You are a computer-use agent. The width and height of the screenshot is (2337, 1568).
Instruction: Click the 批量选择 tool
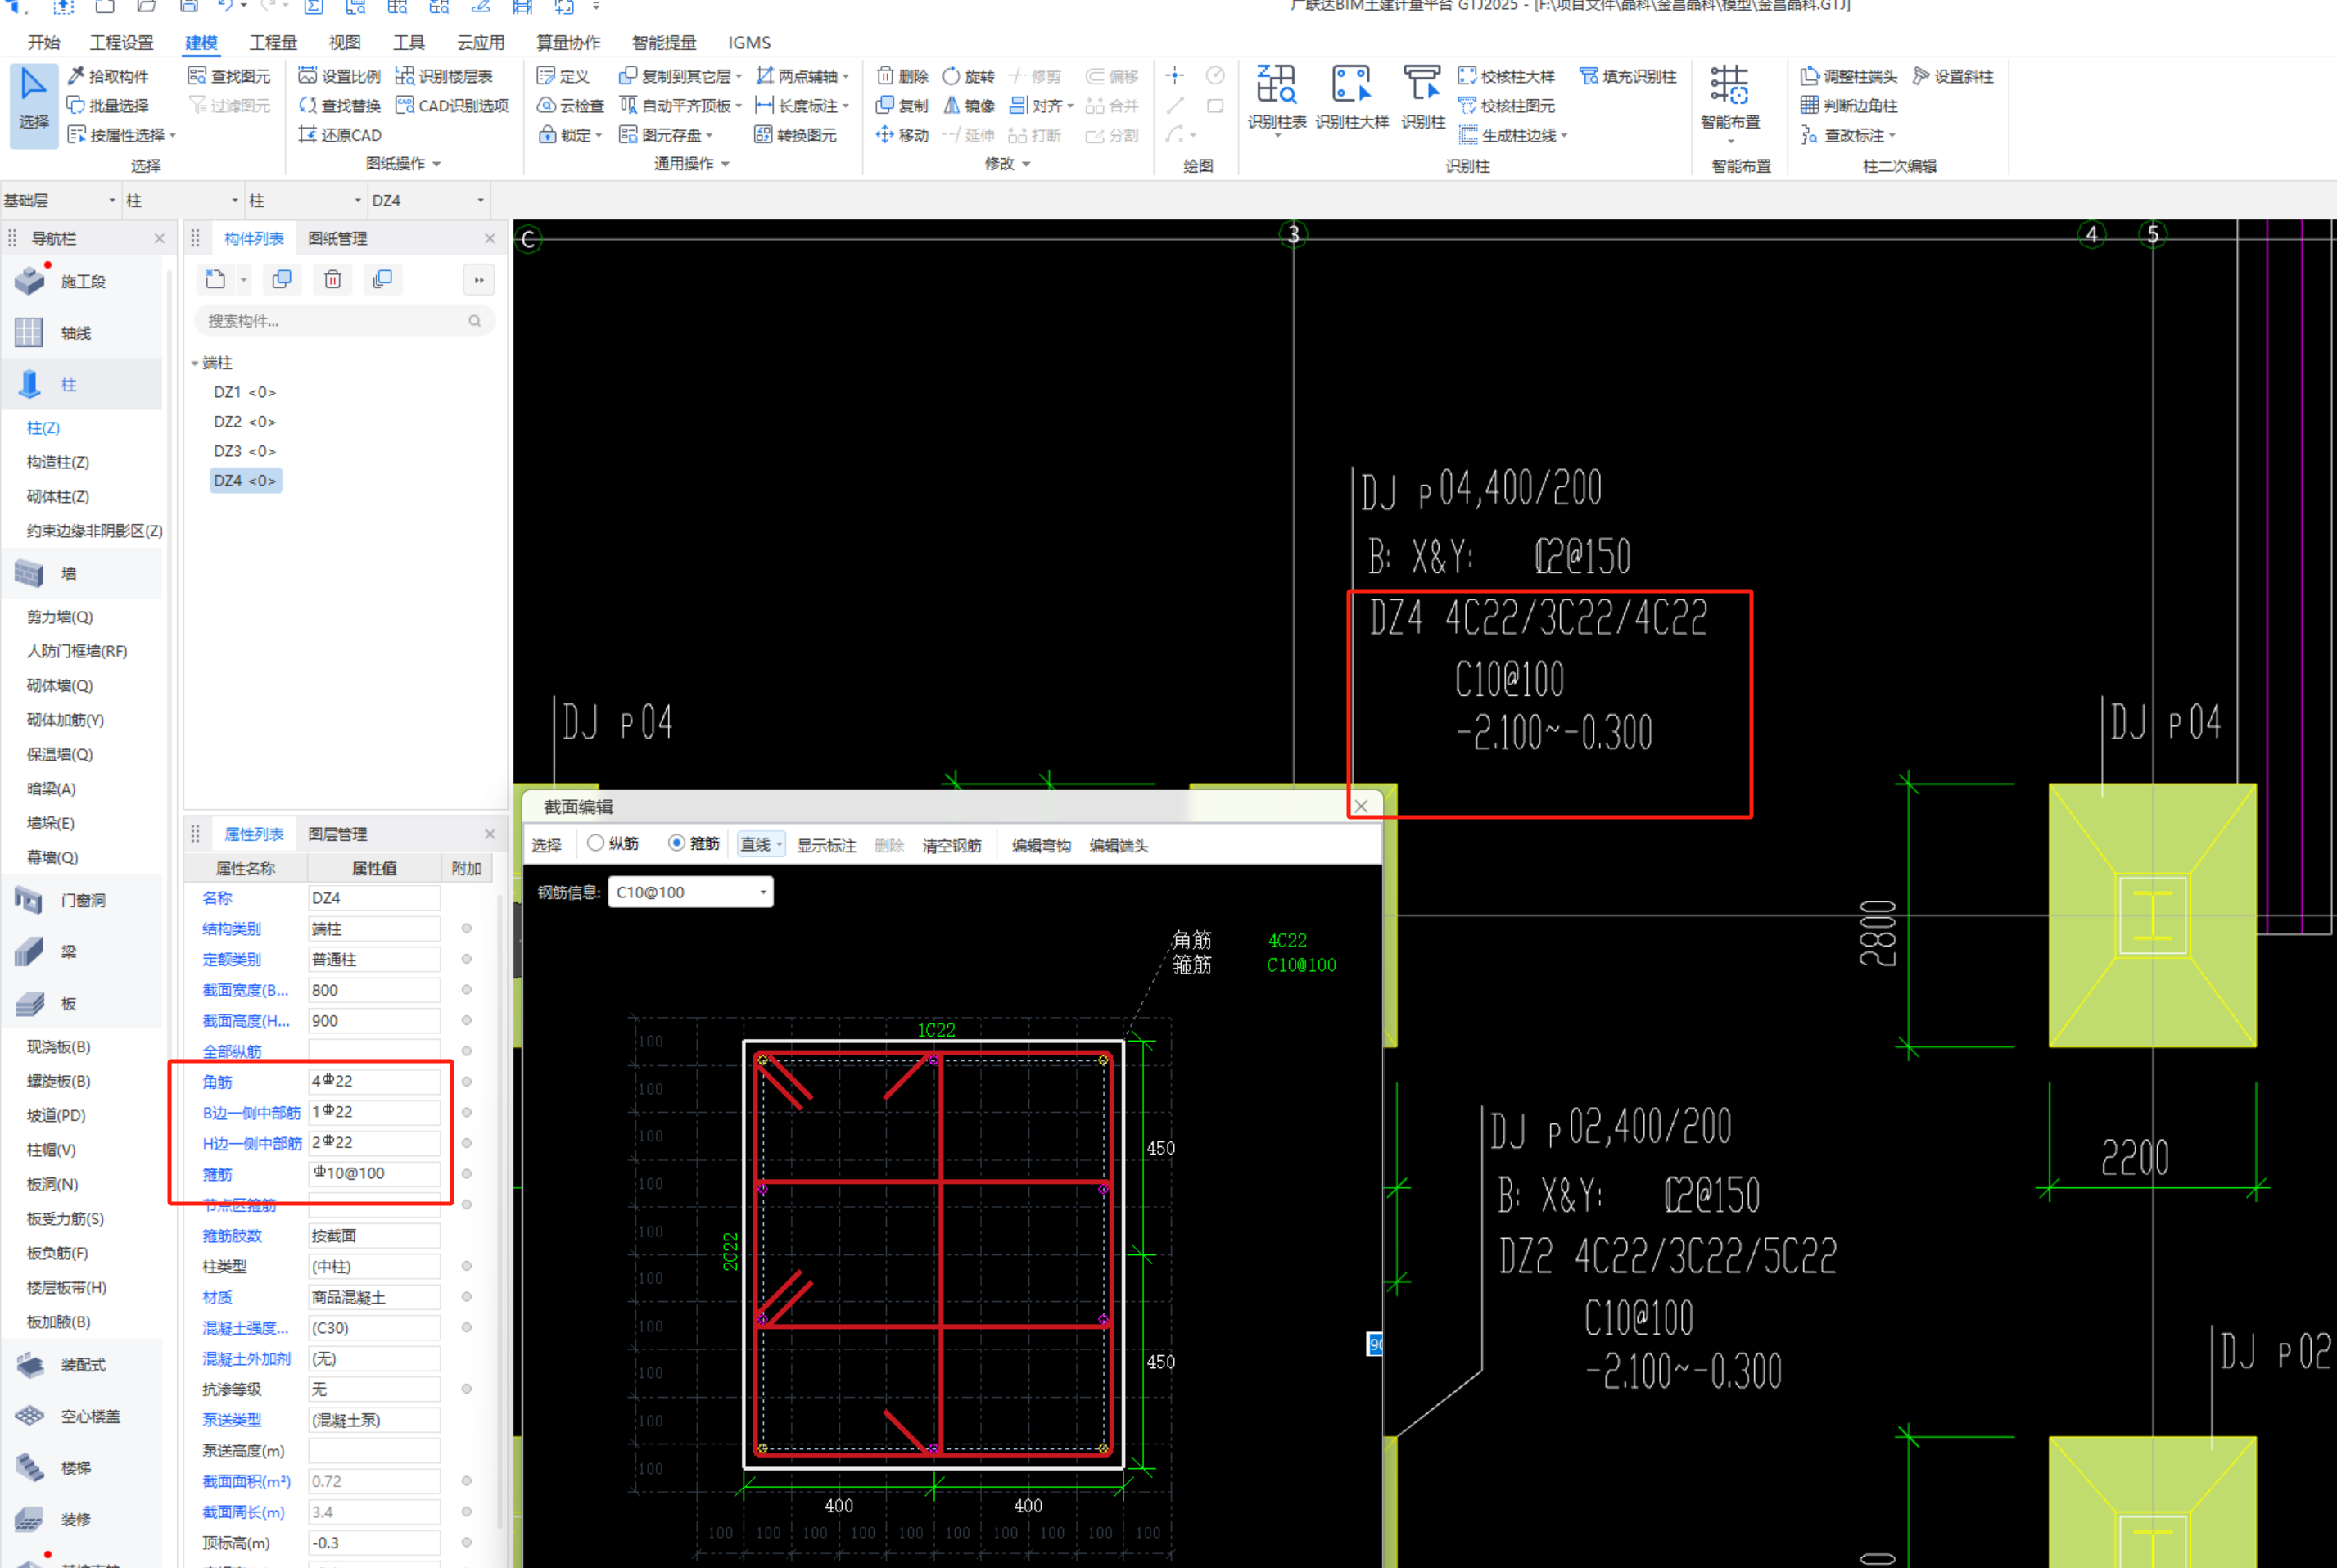pyautogui.click(x=108, y=105)
